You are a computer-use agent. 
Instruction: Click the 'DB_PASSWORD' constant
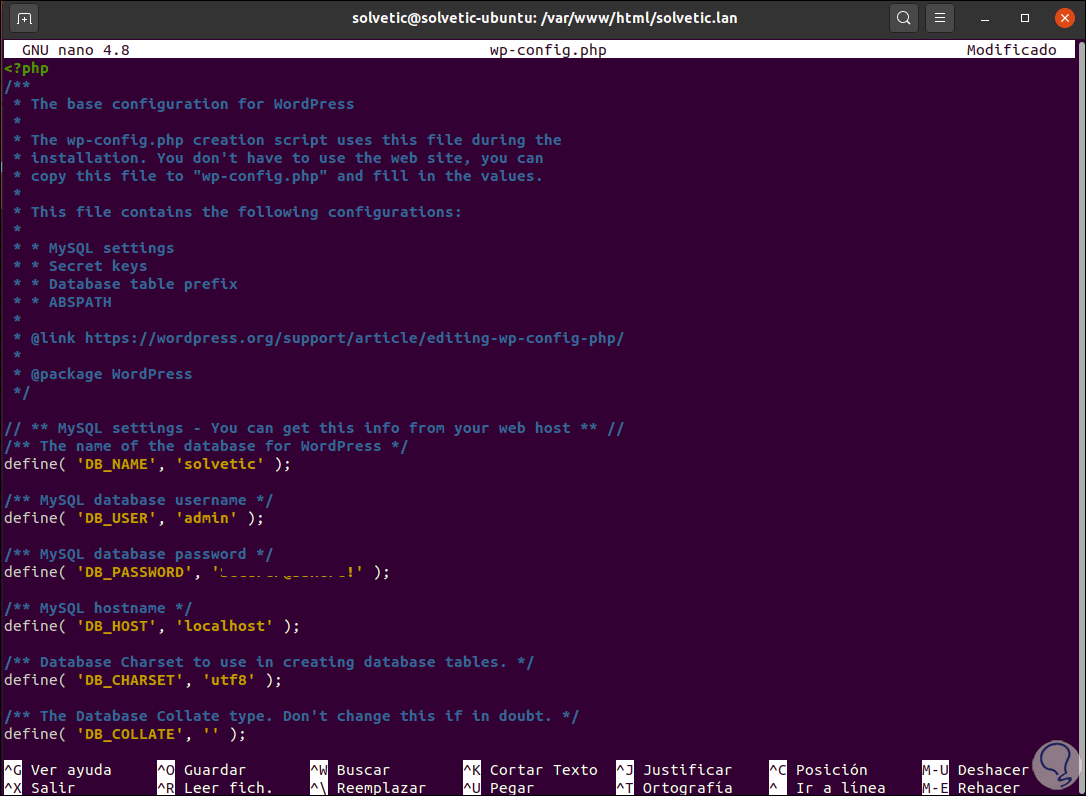[134, 572]
